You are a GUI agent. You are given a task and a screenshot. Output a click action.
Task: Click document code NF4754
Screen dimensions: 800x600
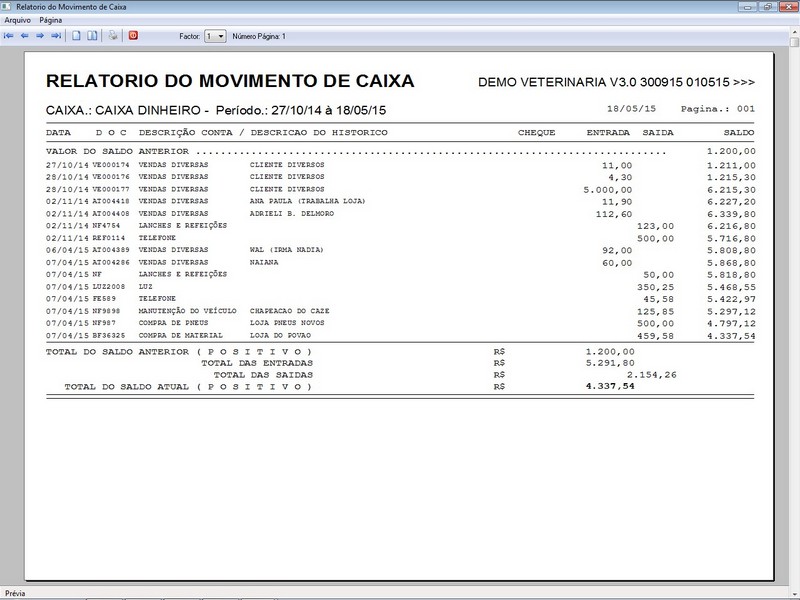[106, 226]
